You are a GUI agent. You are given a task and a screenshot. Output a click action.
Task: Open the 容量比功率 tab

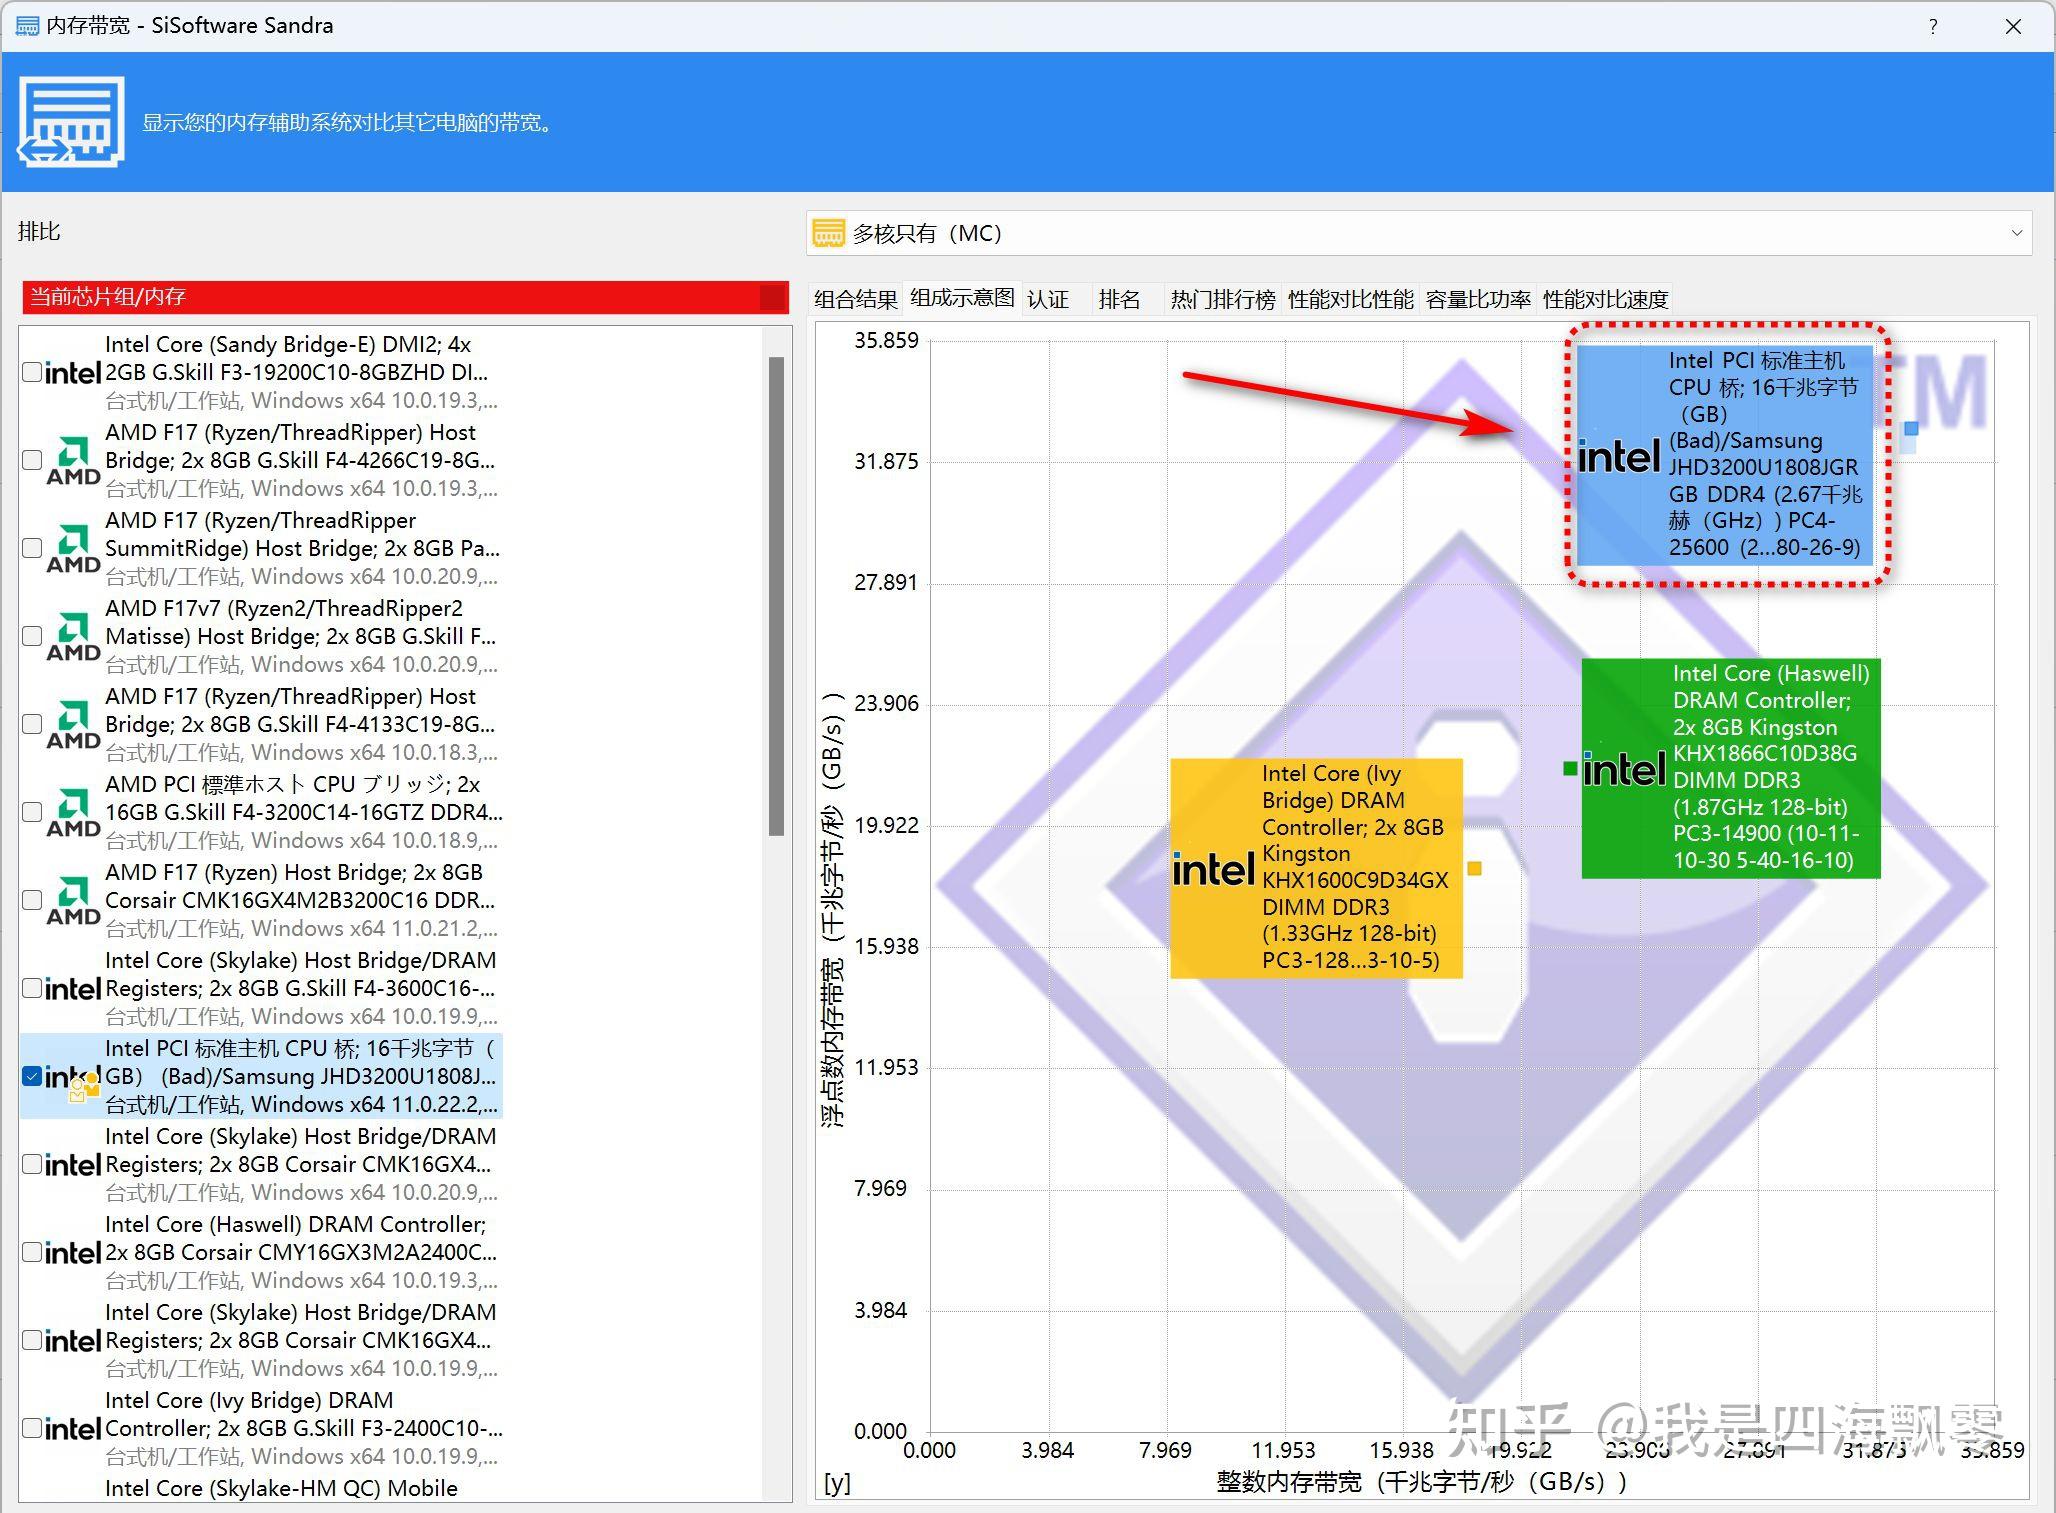[1478, 299]
